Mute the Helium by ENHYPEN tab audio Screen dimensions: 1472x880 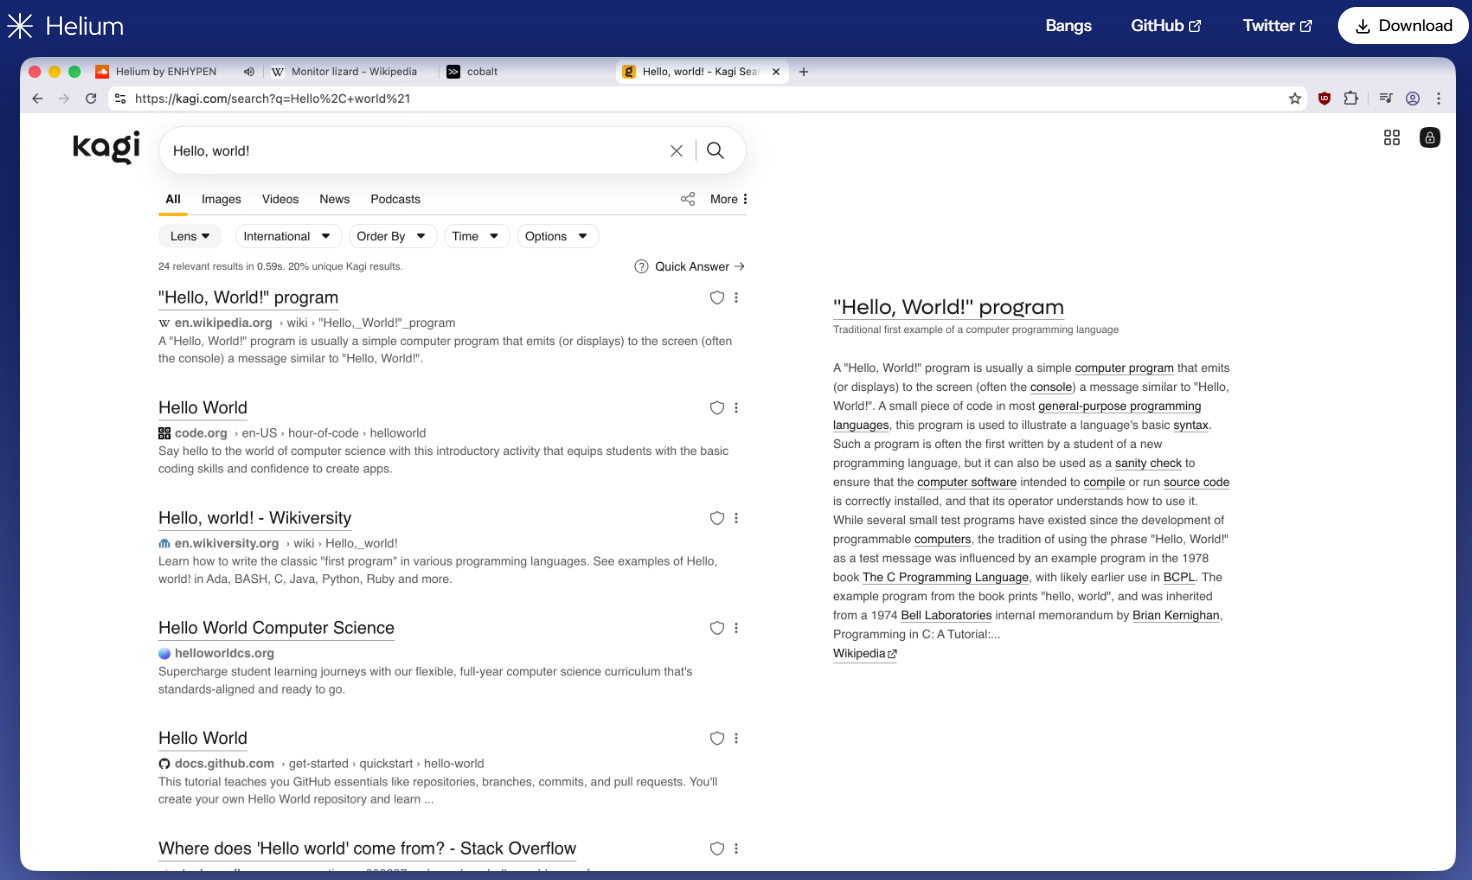pos(249,72)
